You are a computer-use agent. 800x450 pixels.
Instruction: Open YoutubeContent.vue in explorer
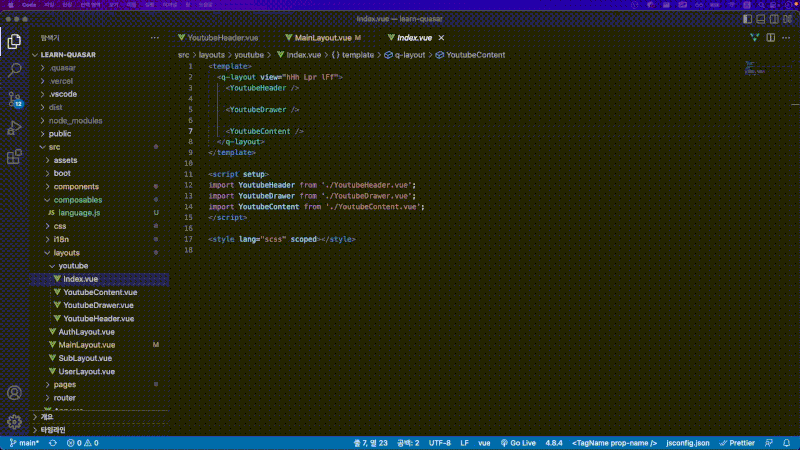(100, 292)
